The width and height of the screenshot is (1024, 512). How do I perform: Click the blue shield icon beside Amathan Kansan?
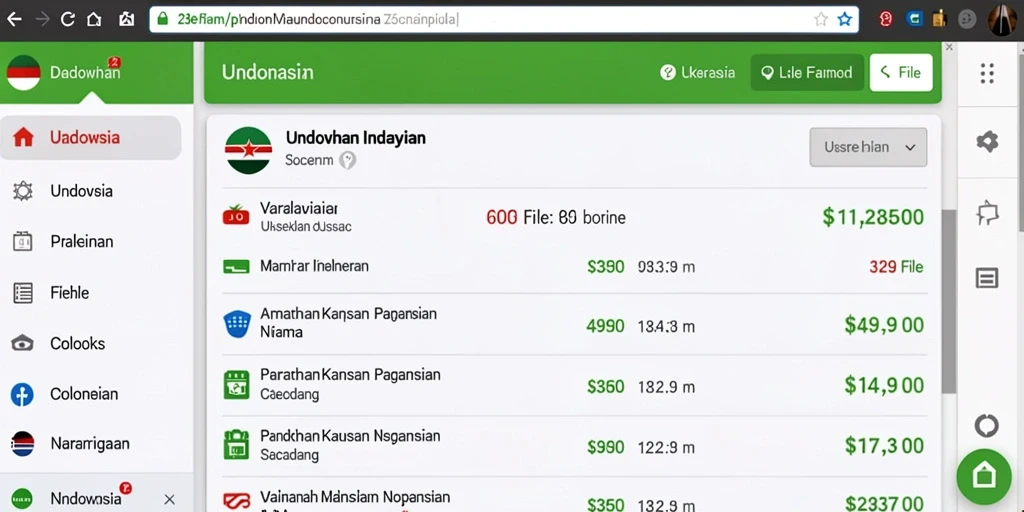[237, 324]
